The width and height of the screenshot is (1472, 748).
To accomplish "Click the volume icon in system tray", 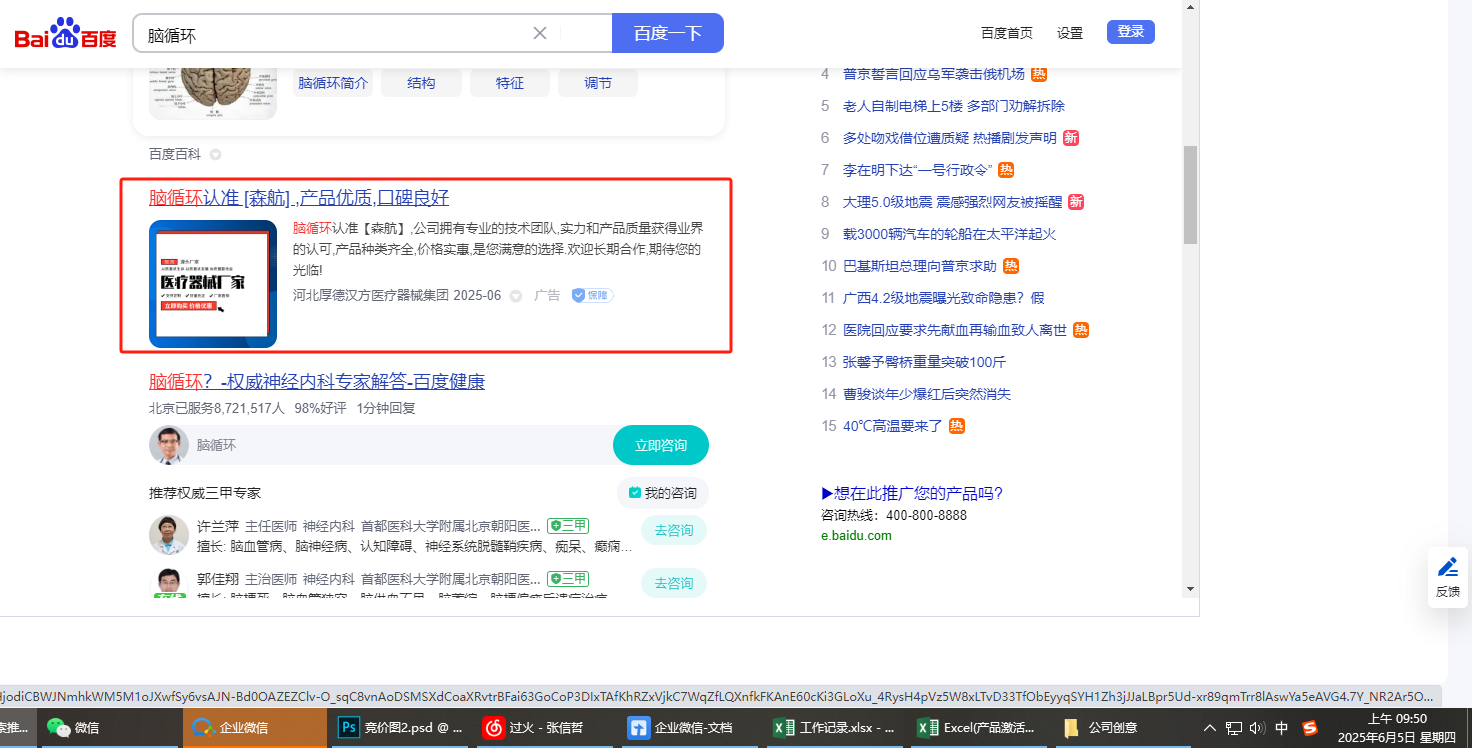I will (1257, 728).
